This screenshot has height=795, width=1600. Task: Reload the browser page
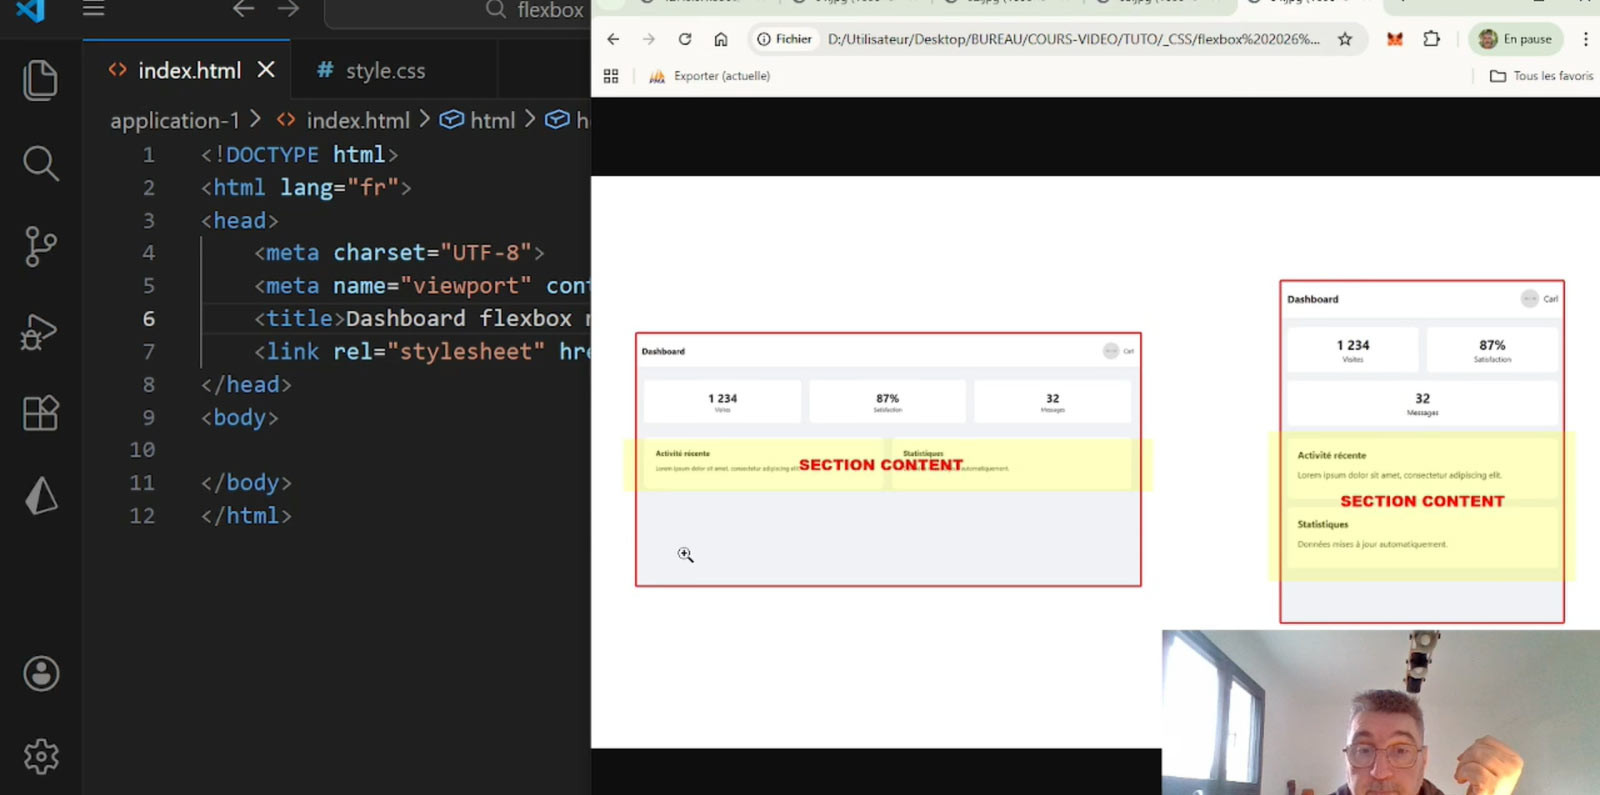[x=685, y=39]
